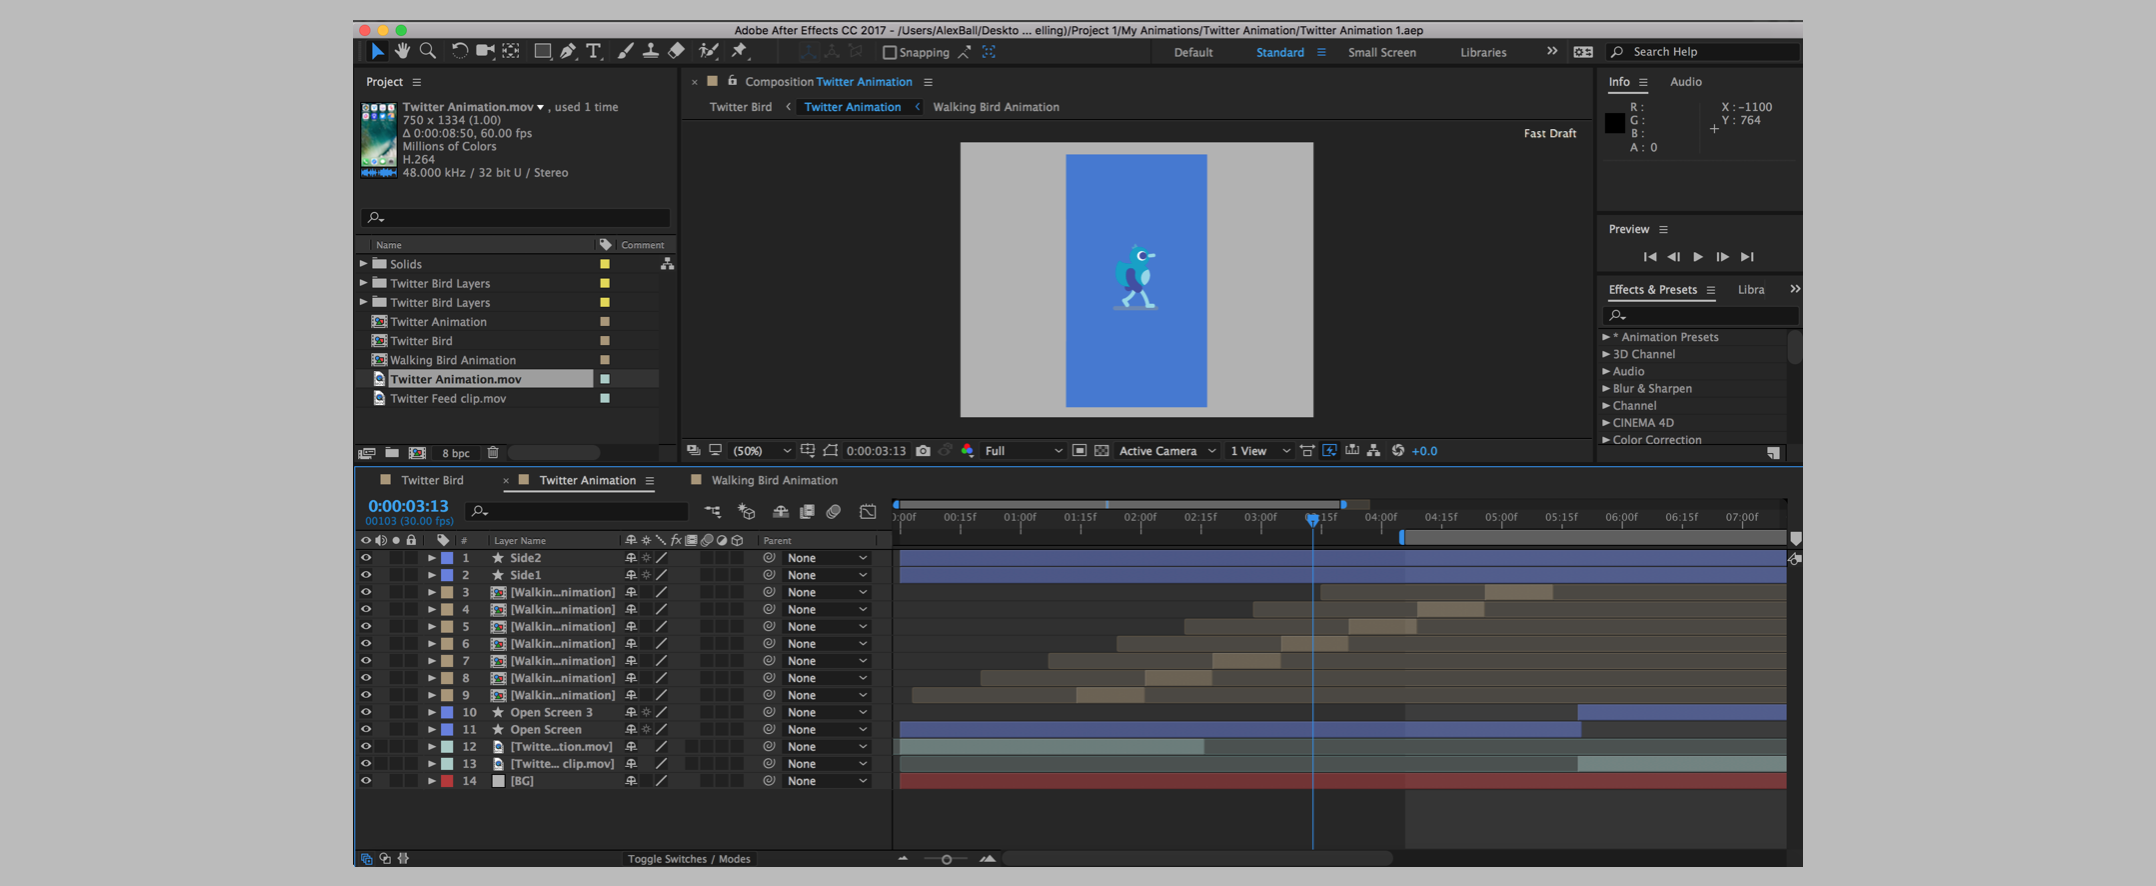Click the 8 bpc color depth button

(x=456, y=453)
